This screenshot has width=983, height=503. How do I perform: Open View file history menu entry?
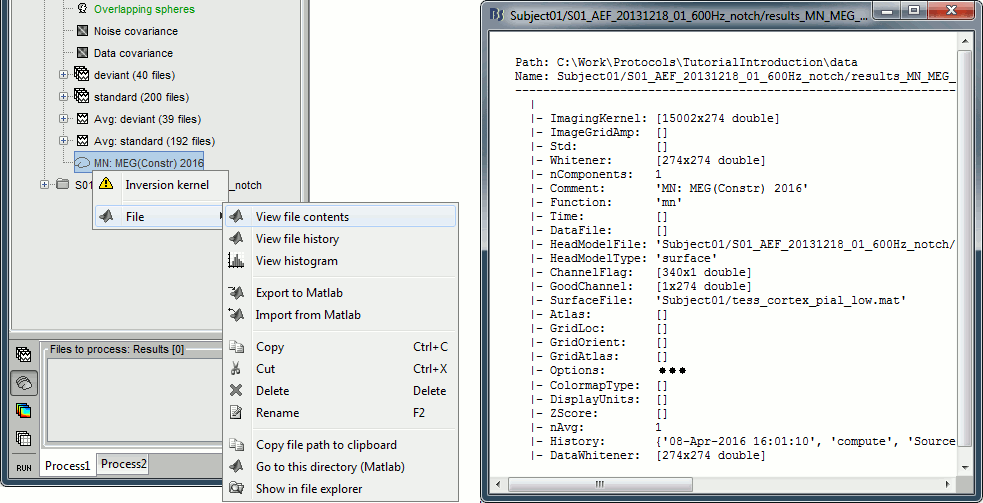(297, 239)
